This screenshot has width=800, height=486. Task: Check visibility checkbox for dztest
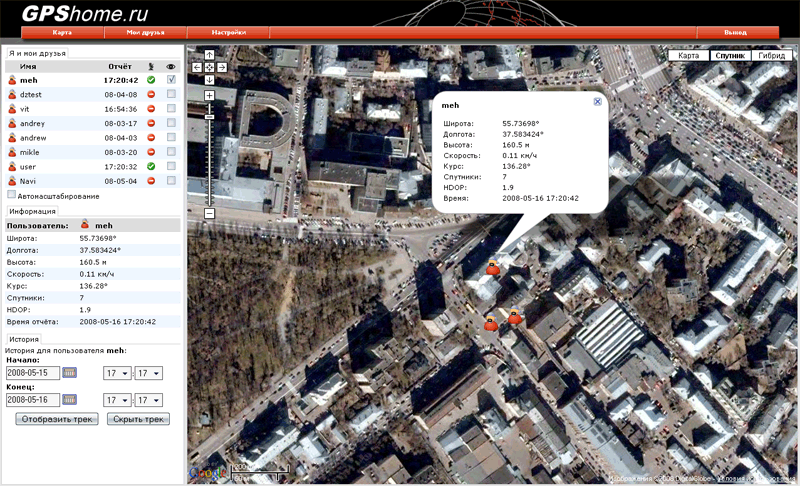171,94
